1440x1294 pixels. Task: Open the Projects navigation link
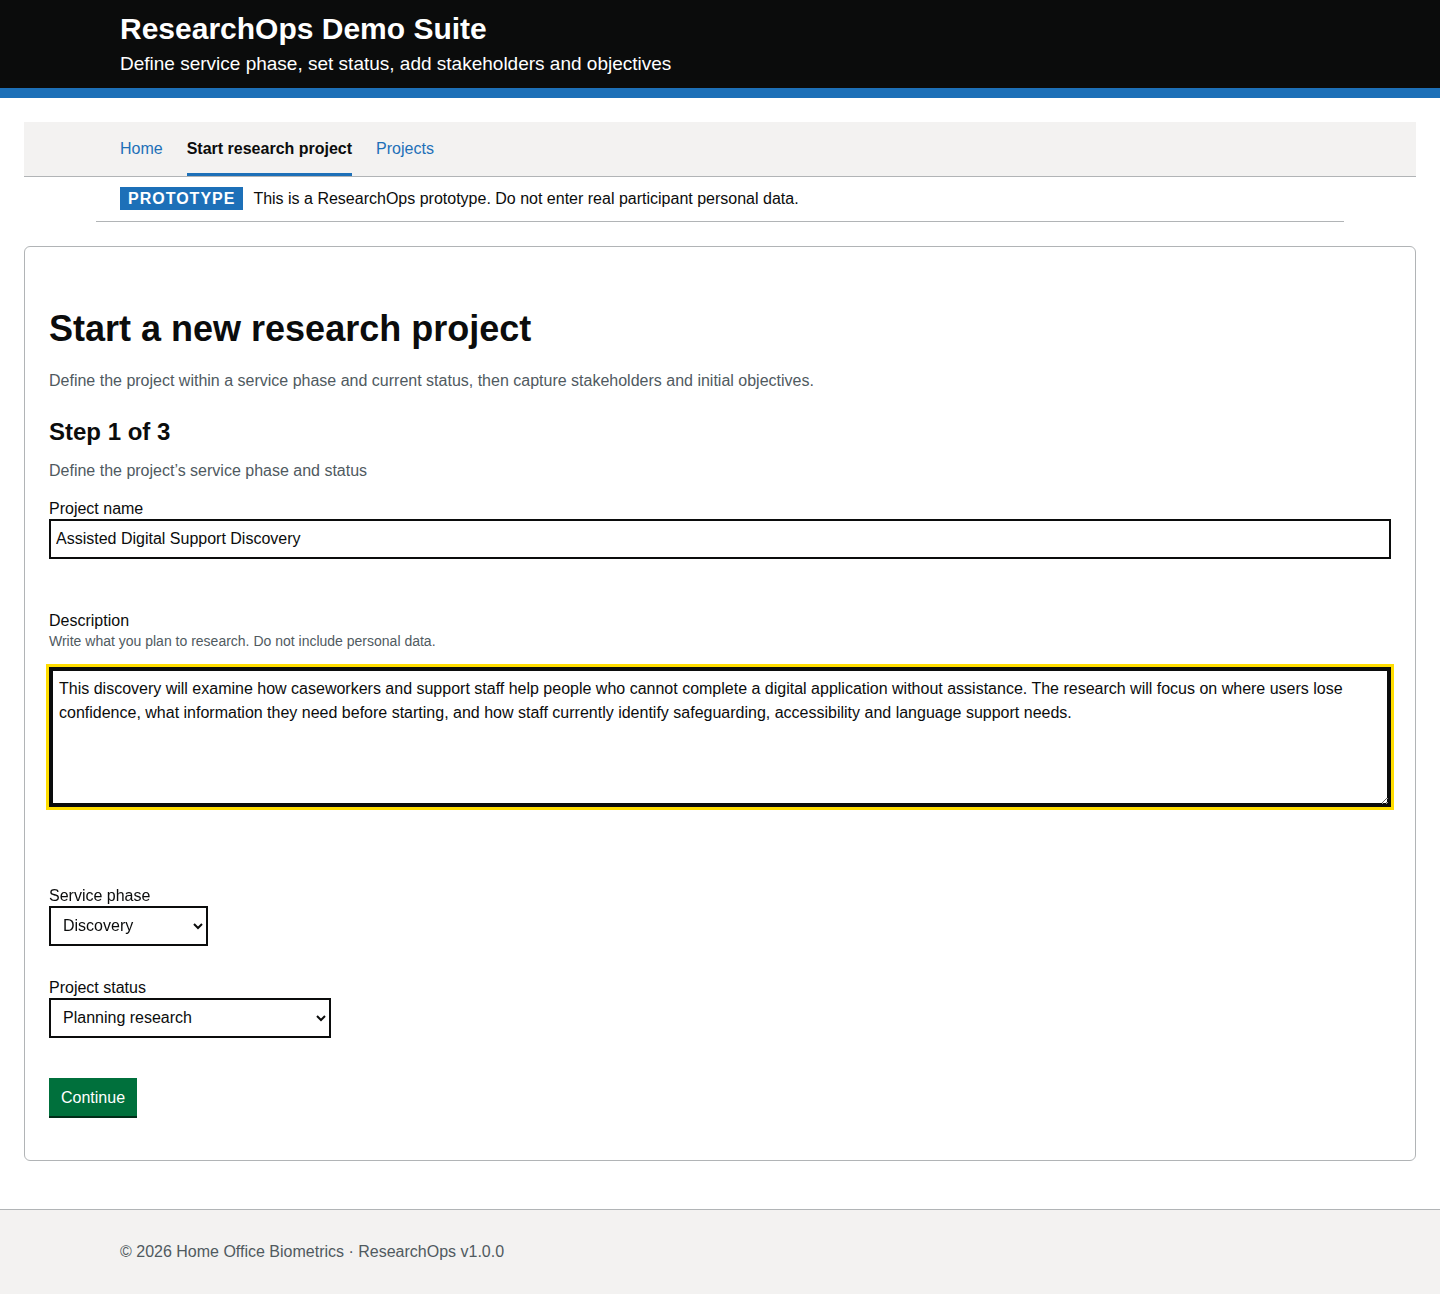click(x=404, y=148)
